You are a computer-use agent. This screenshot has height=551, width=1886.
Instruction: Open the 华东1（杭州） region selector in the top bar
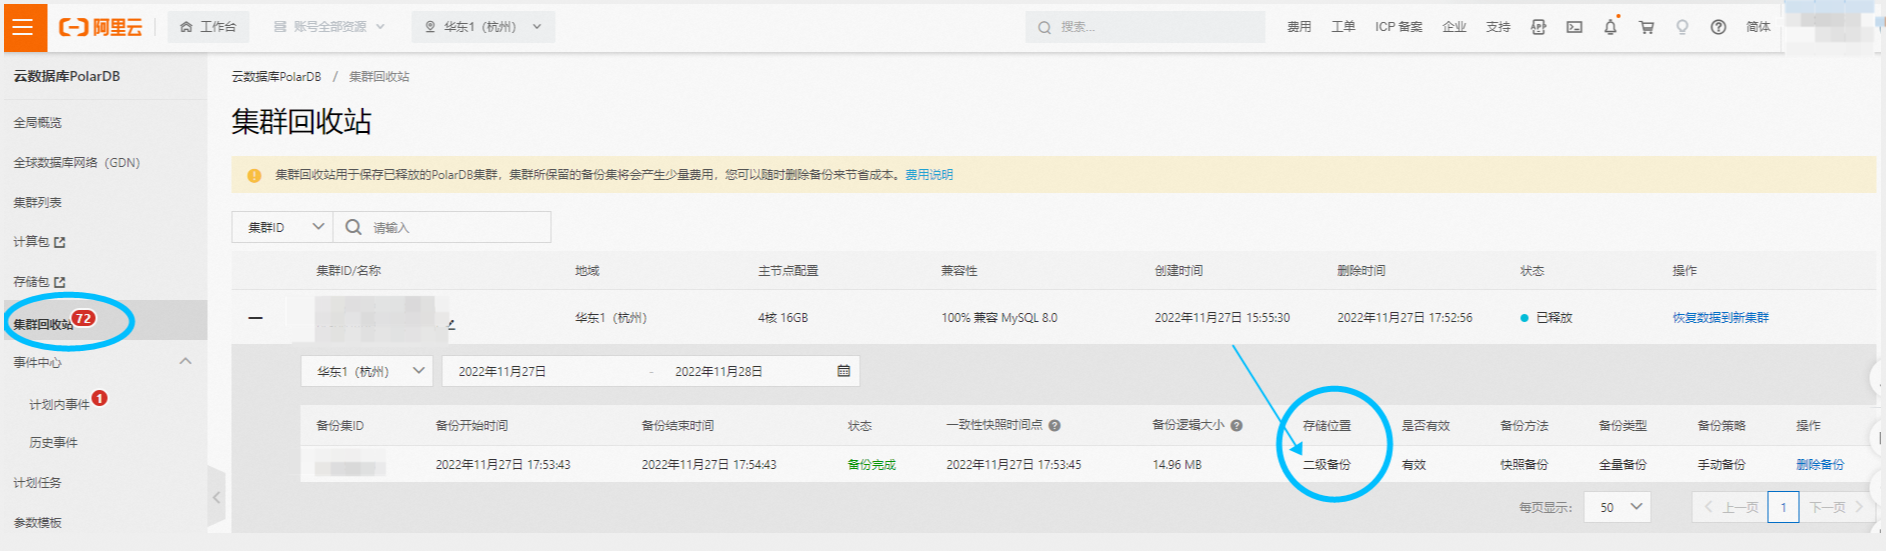(x=483, y=27)
